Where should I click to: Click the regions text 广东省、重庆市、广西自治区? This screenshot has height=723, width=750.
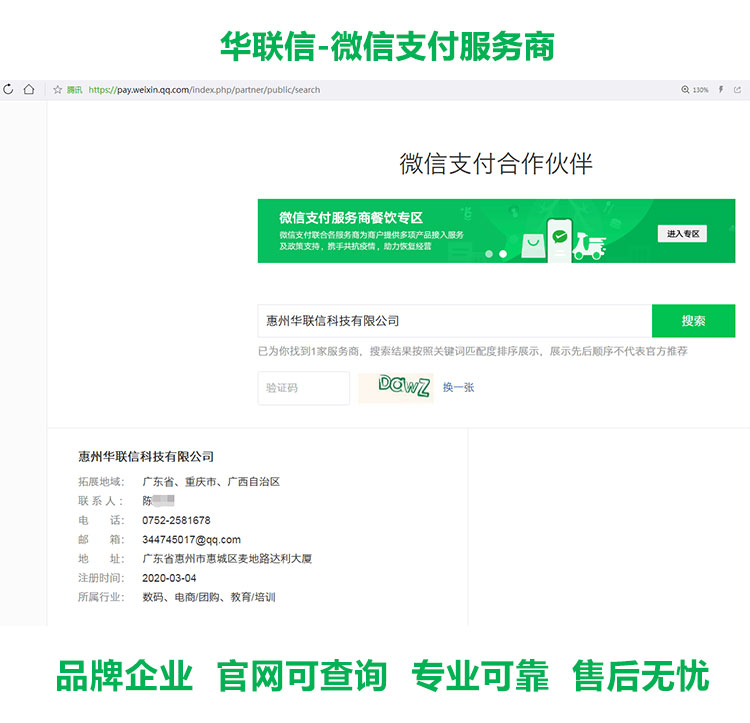click(x=211, y=482)
